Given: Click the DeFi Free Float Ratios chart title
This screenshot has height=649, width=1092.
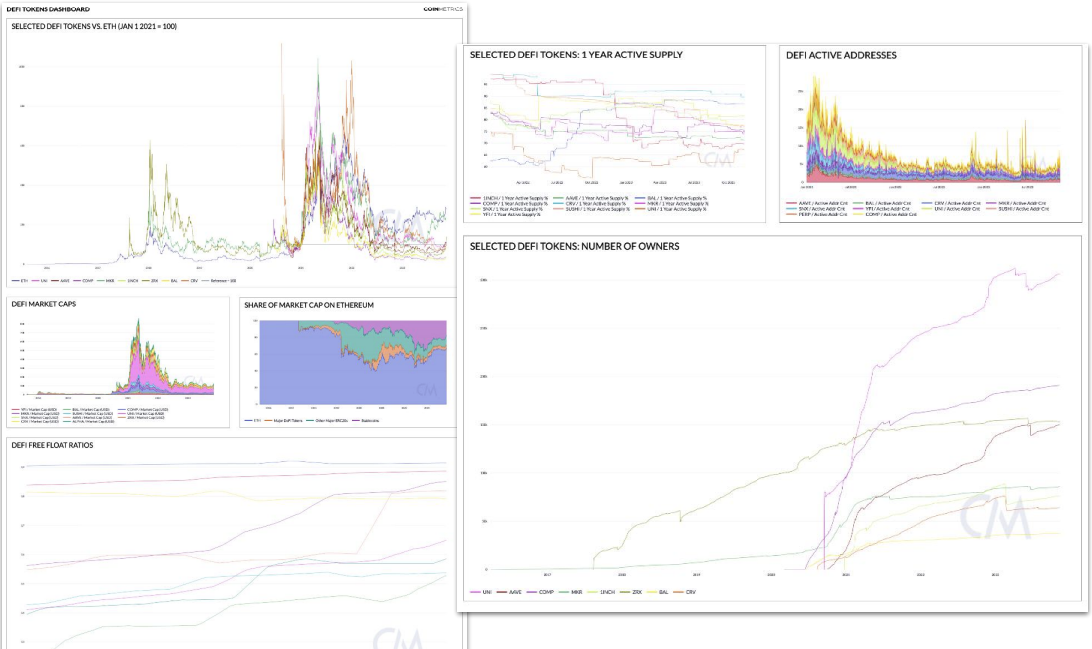Looking at the screenshot, I should (52, 445).
